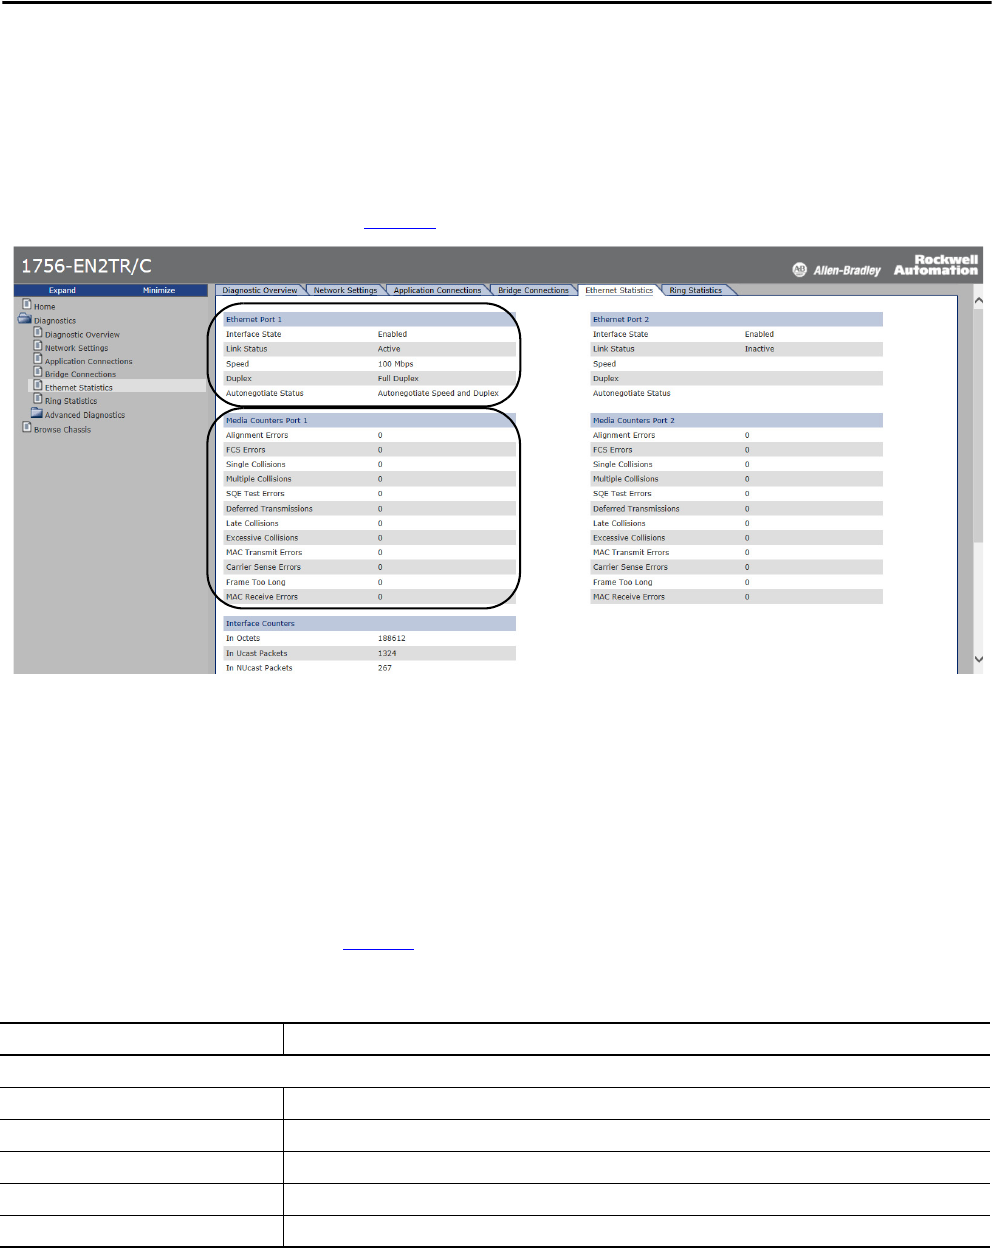Click the scrollbar up arrow

[x=978, y=302]
